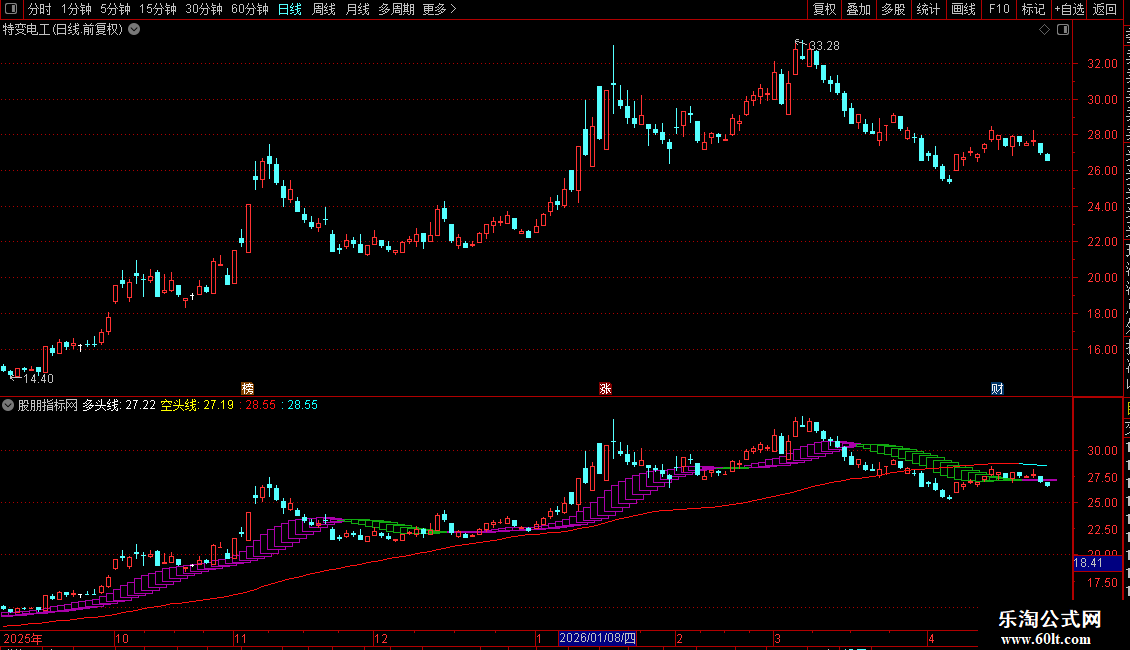Screen dimensions: 1130x650
Task: Select the 15分钟 period
Action: 157,9
